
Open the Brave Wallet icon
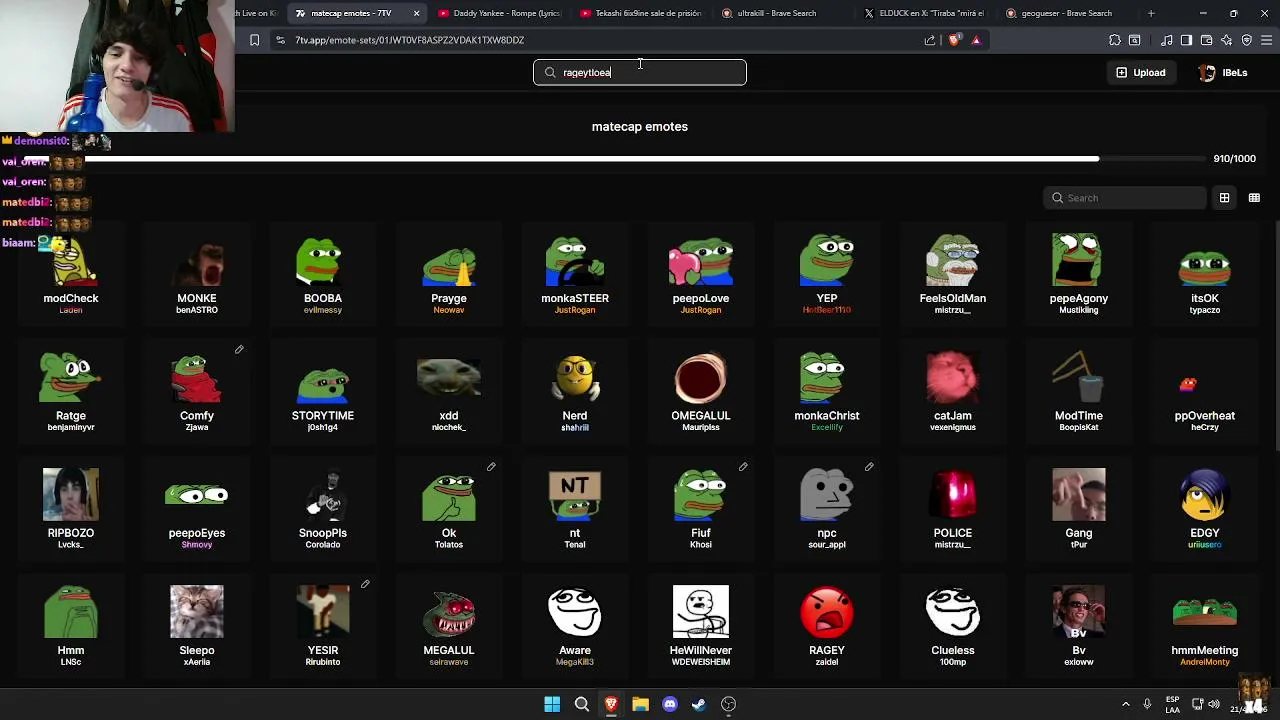click(1206, 40)
